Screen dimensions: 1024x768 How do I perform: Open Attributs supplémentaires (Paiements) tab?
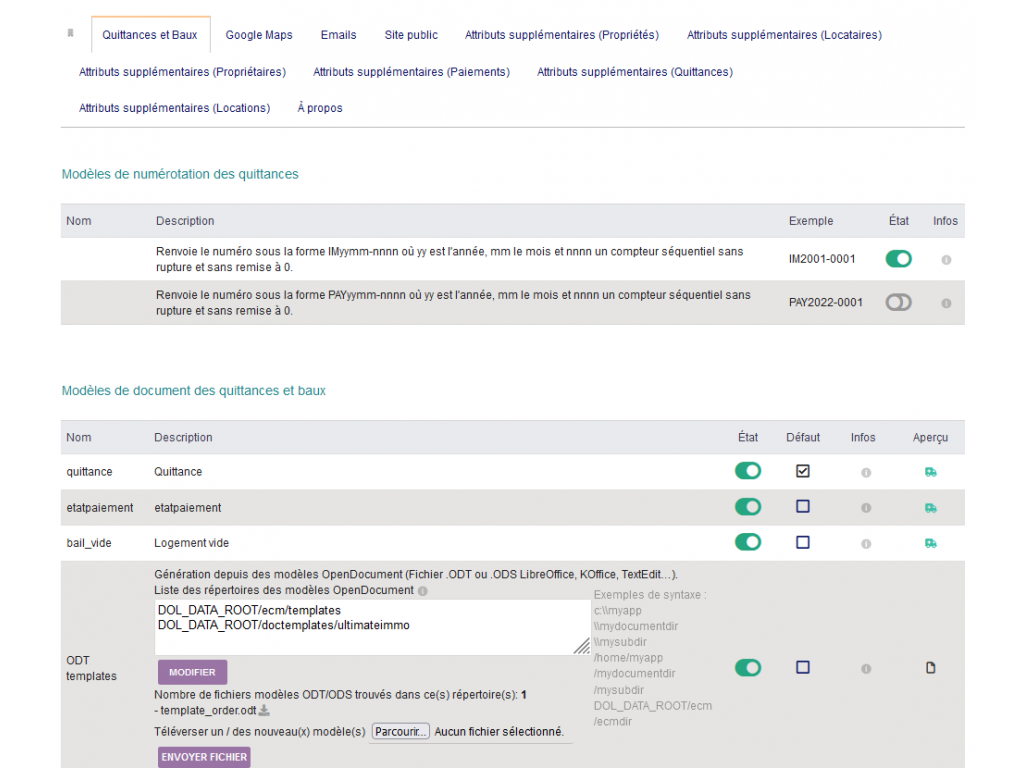411,72
